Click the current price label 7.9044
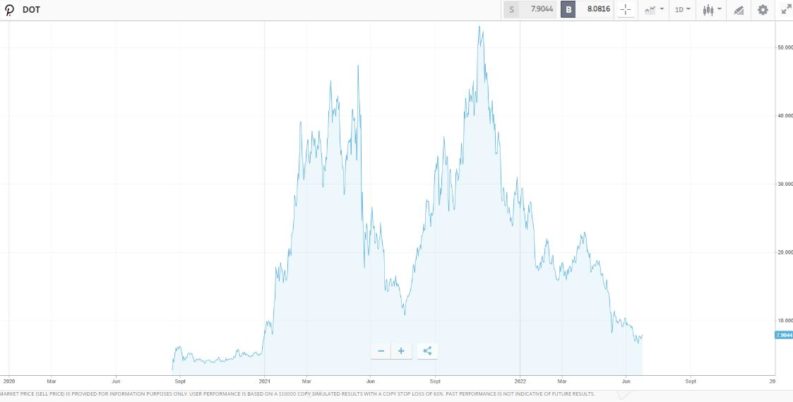Viewport: 793px width, 402px height. click(x=783, y=335)
